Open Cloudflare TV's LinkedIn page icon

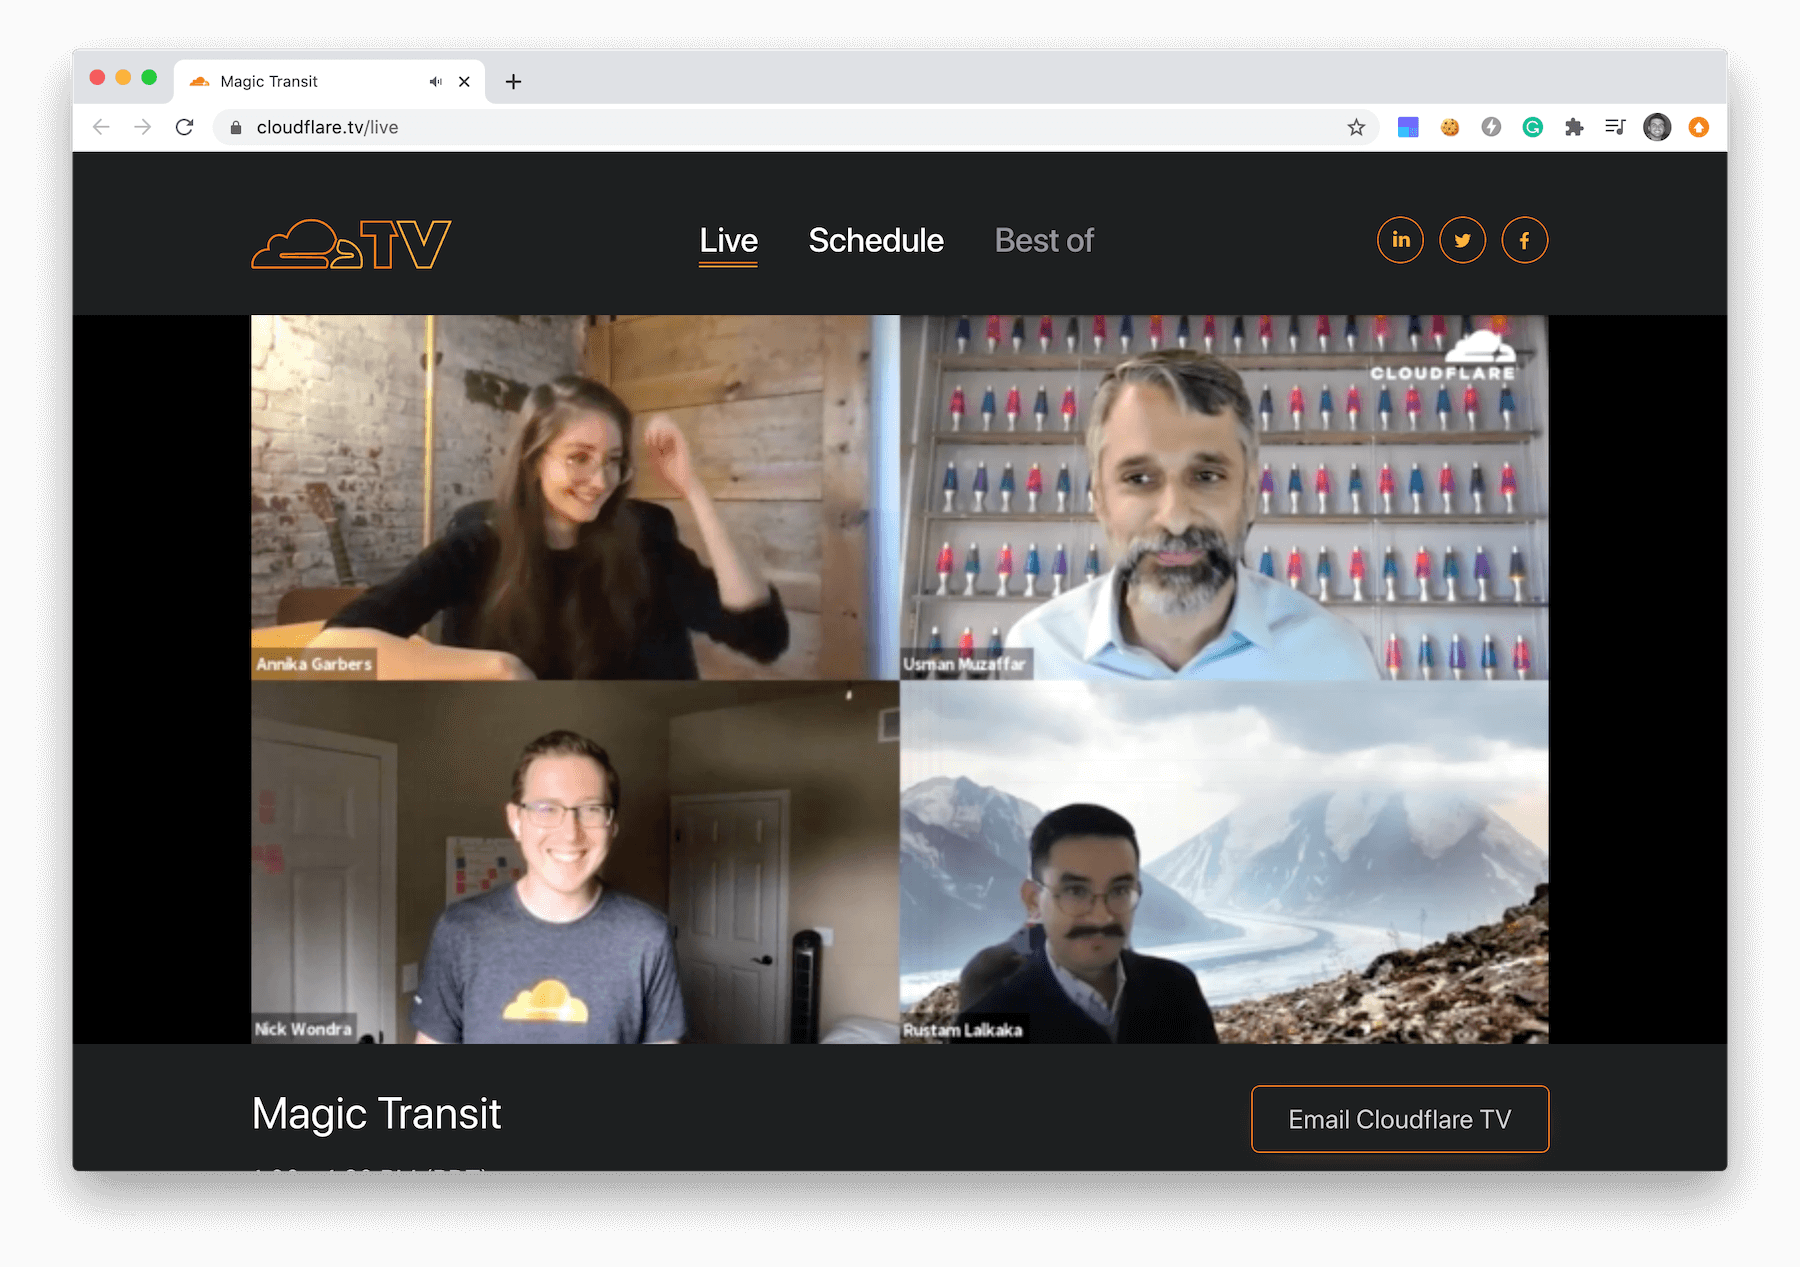point(1400,240)
